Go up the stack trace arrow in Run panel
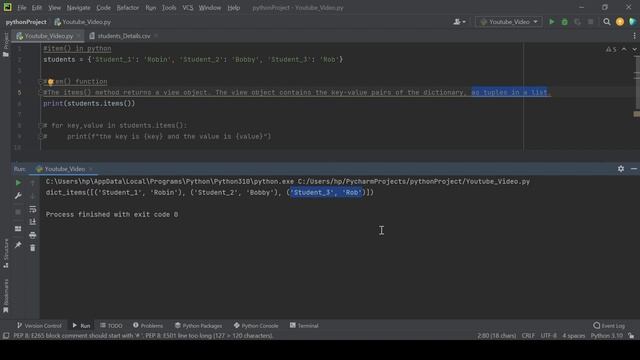The width and height of the screenshot is (640, 360). (33, 183)
